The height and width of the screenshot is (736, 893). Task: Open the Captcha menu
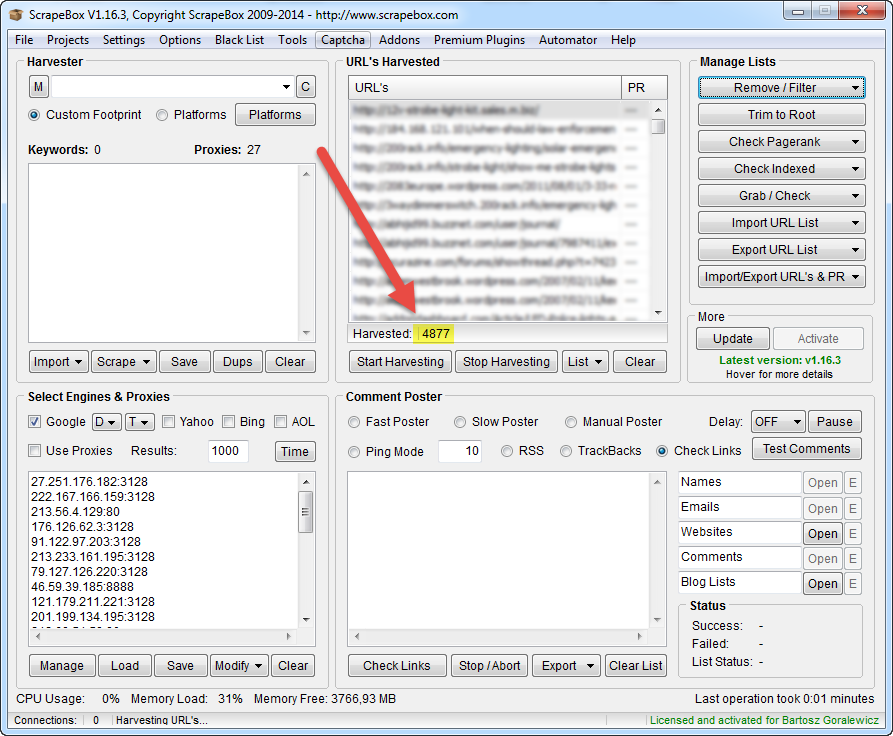[x=343, y=40]
